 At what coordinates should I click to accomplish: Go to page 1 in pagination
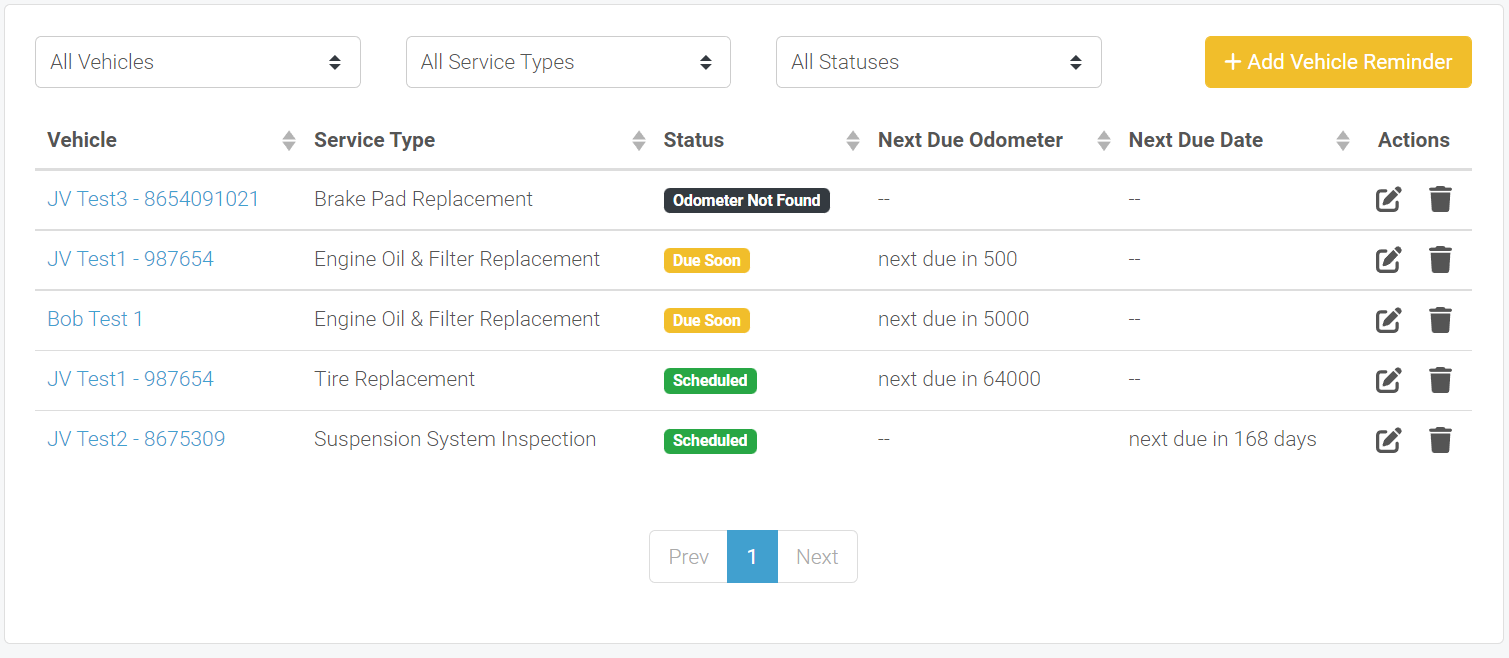[752, 557]
